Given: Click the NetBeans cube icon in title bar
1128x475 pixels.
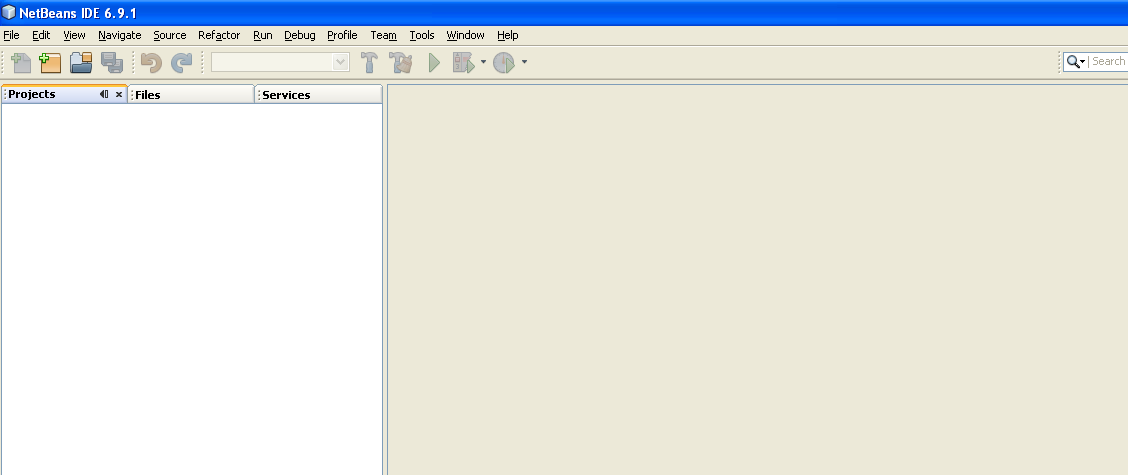Looking at the screenshot, I should pyautogui.click(x=9, y=12).
